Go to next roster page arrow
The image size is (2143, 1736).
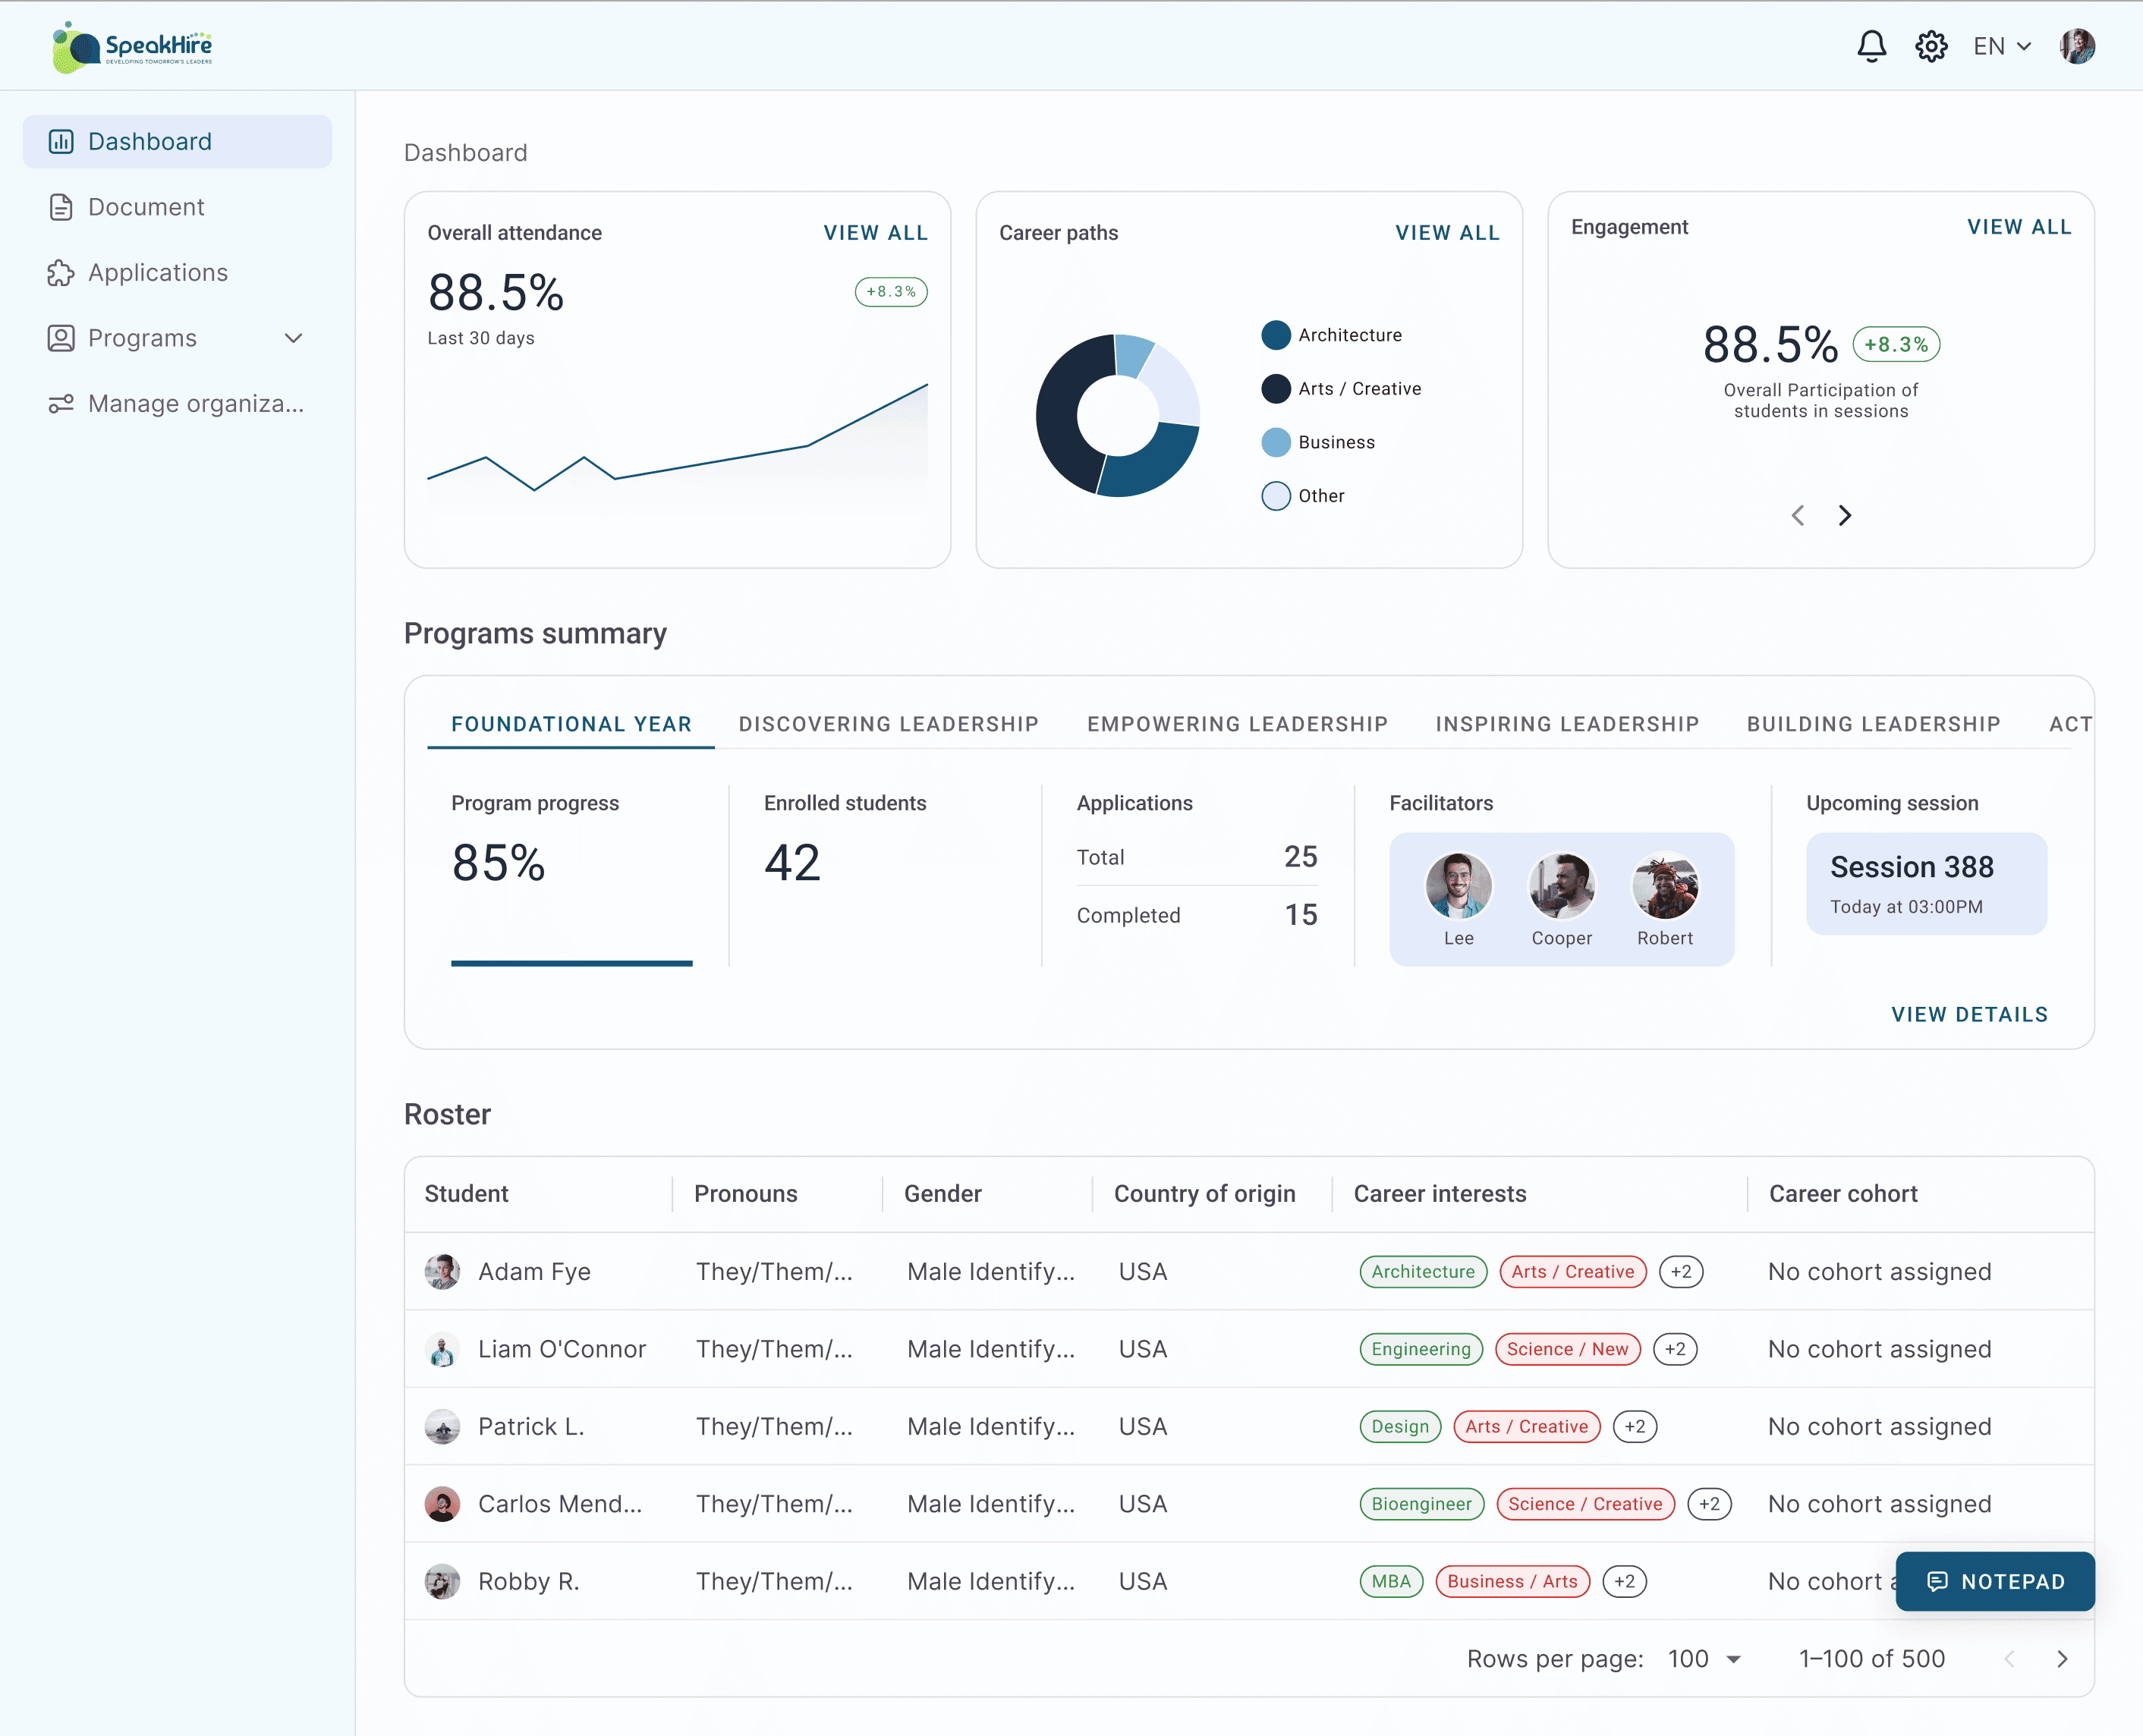(2061, 1659)
